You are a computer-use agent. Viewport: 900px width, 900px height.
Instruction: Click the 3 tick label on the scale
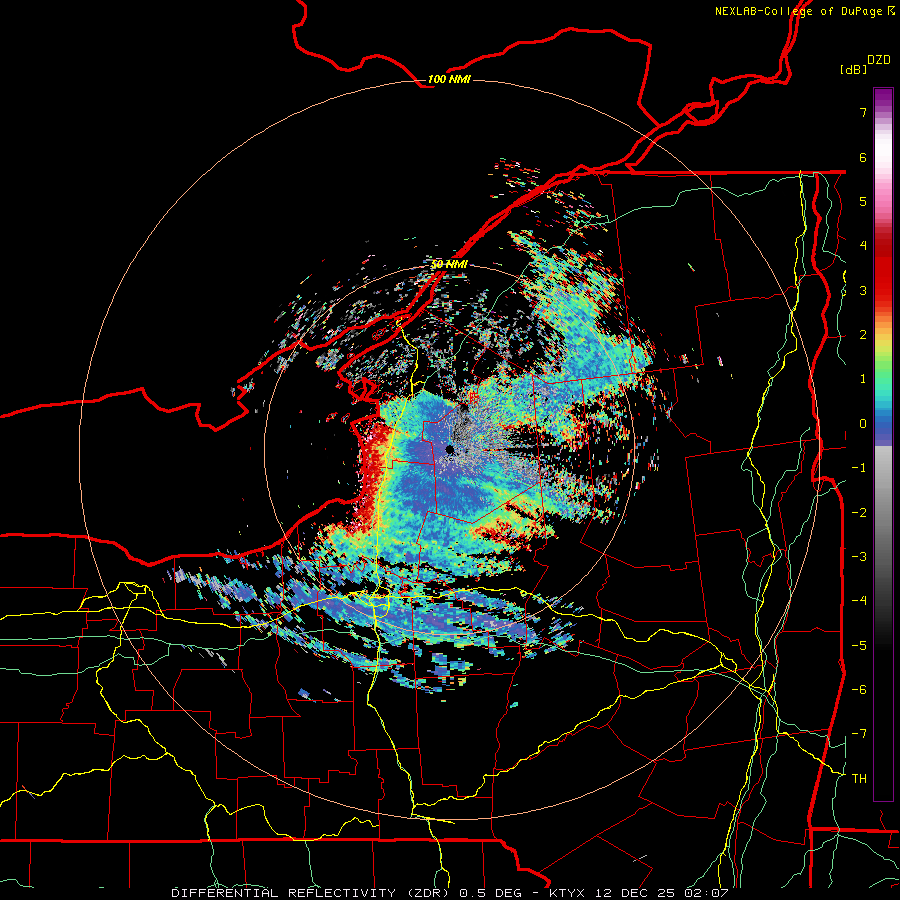[863, 290]
